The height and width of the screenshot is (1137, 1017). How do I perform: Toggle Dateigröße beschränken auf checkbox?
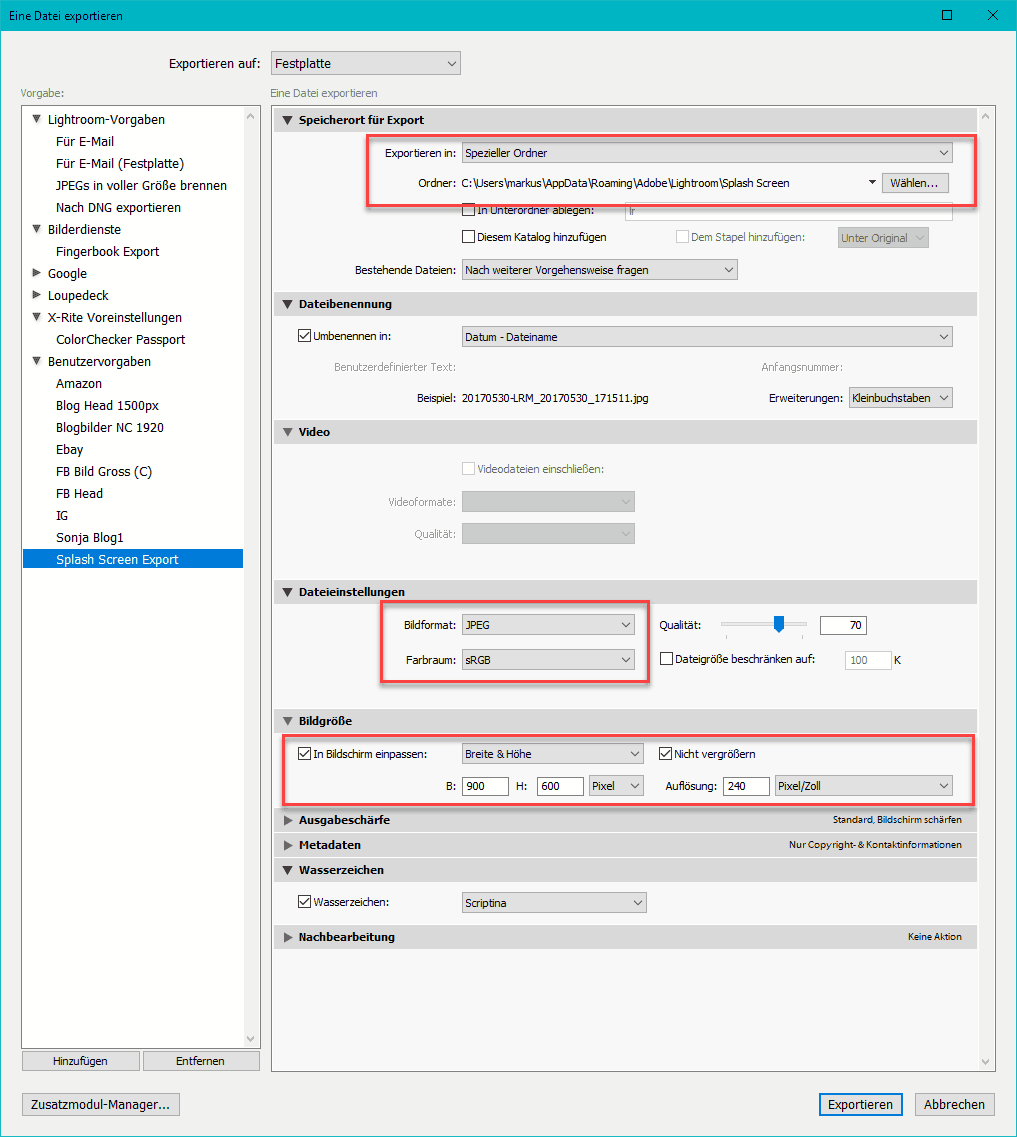[x=667, y=659]
